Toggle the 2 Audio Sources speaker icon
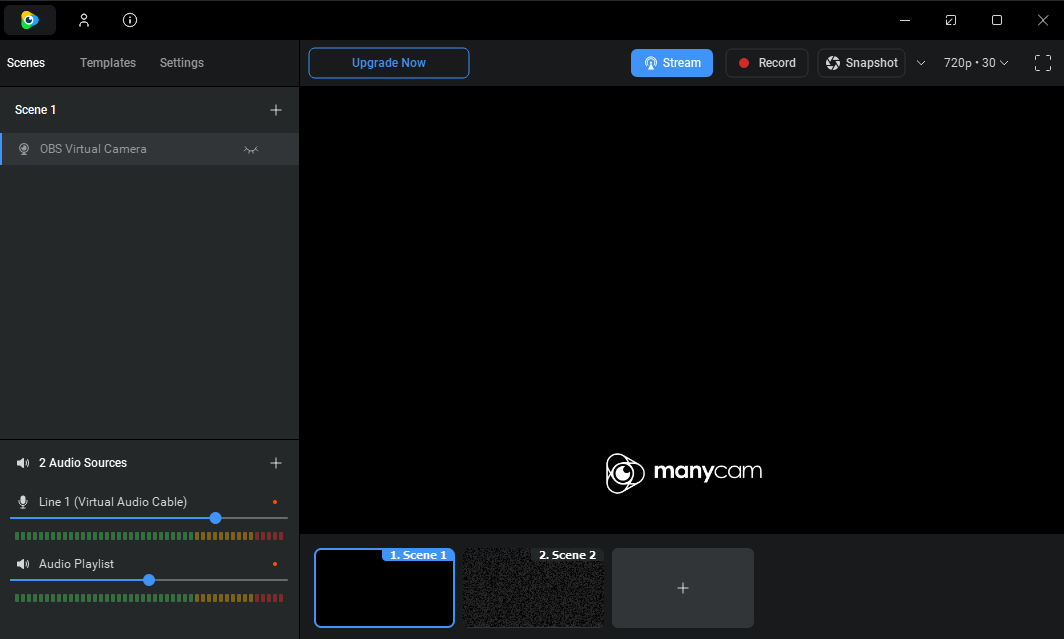1064x639 pixels. (x=23, y=463)
